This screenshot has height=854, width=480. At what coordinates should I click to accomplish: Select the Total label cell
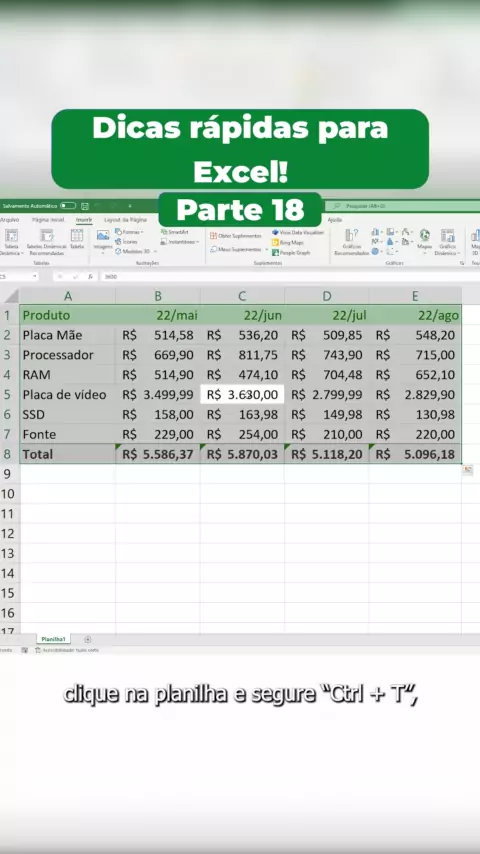(68, 454)
